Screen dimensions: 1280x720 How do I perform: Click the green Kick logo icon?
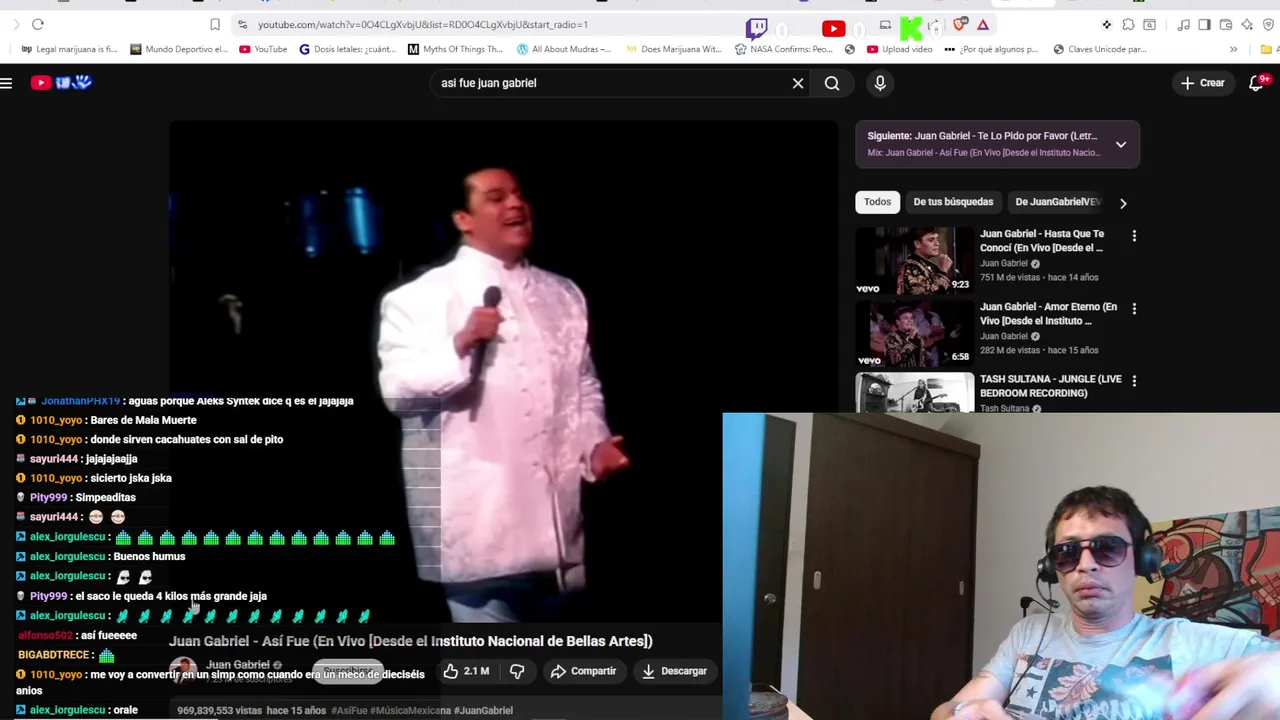(911, 28)
